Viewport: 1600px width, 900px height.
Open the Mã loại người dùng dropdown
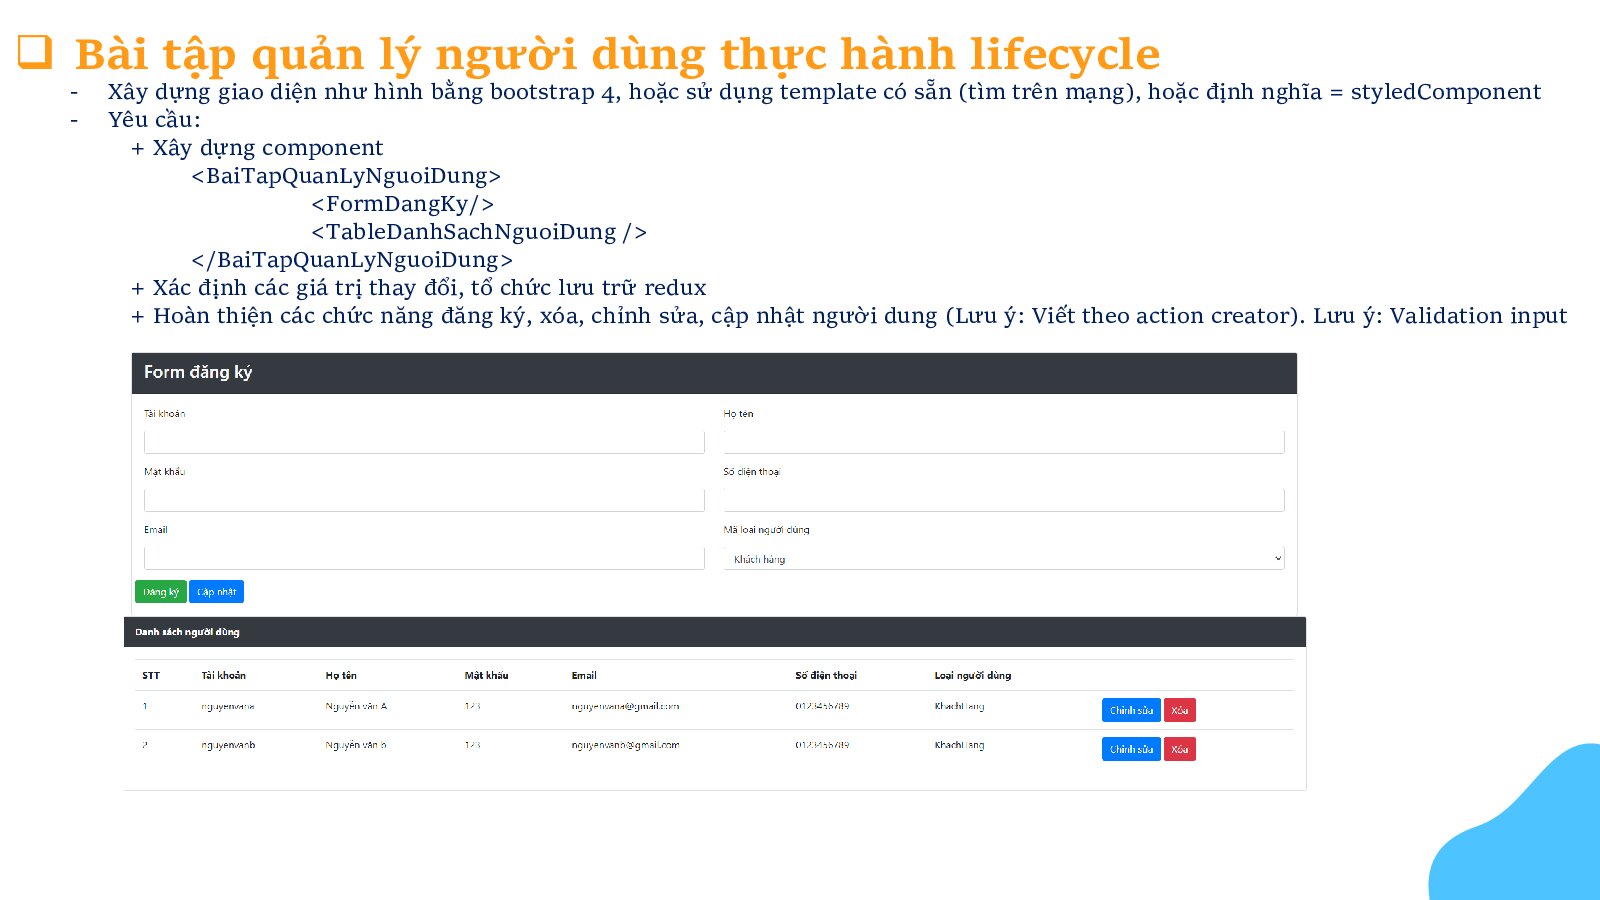click(1003, 559)
